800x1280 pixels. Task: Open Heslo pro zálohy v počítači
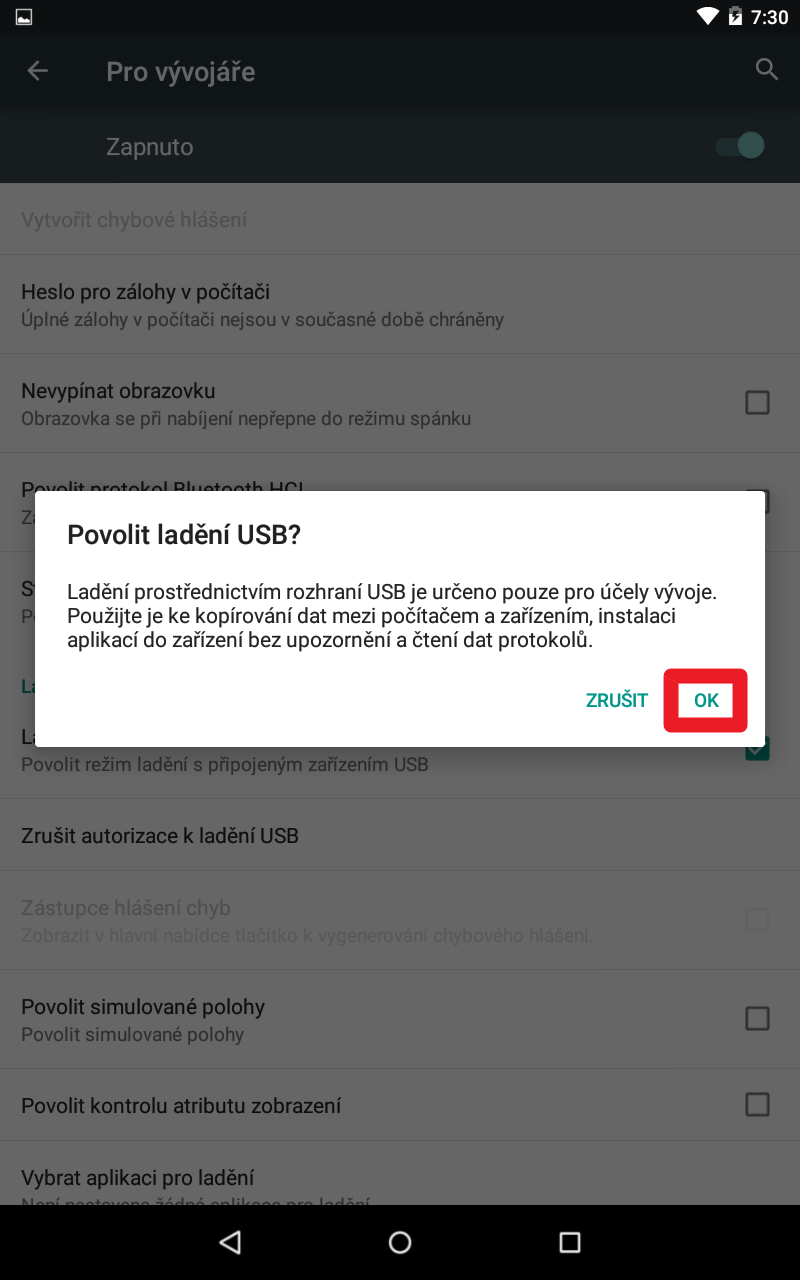(x=400, y=304)
